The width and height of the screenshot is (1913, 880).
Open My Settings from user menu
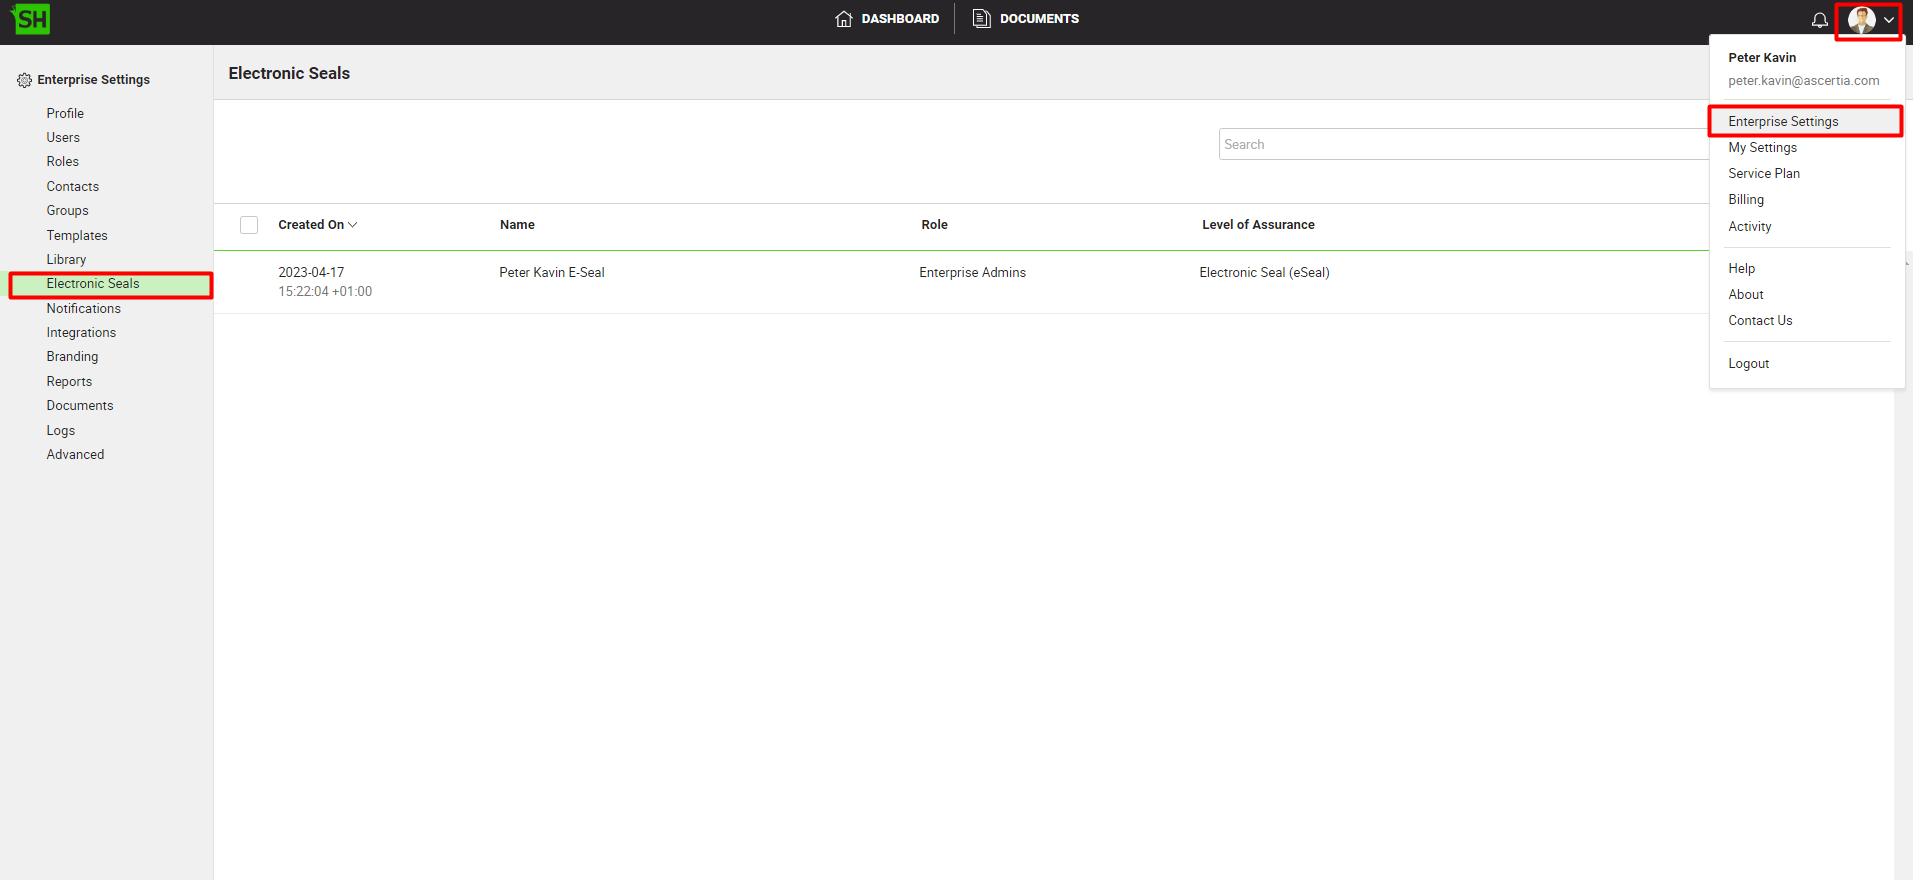click(x=1762, y=148)
